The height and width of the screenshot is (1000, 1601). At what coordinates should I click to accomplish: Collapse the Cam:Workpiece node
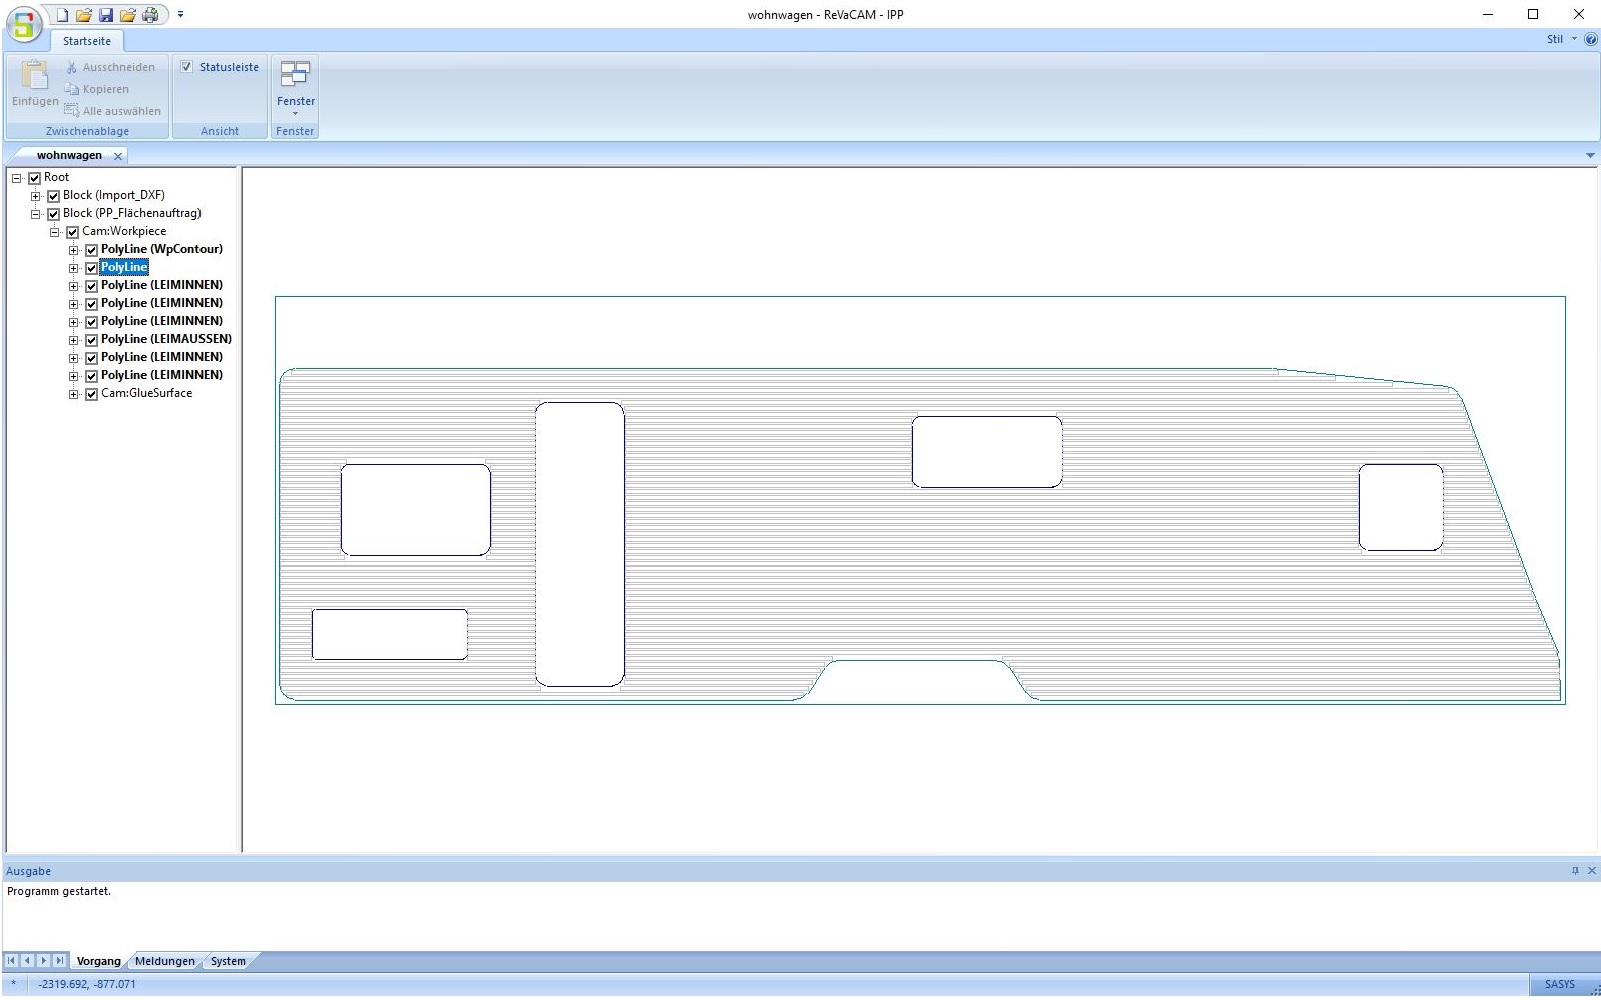click(54, 232)
